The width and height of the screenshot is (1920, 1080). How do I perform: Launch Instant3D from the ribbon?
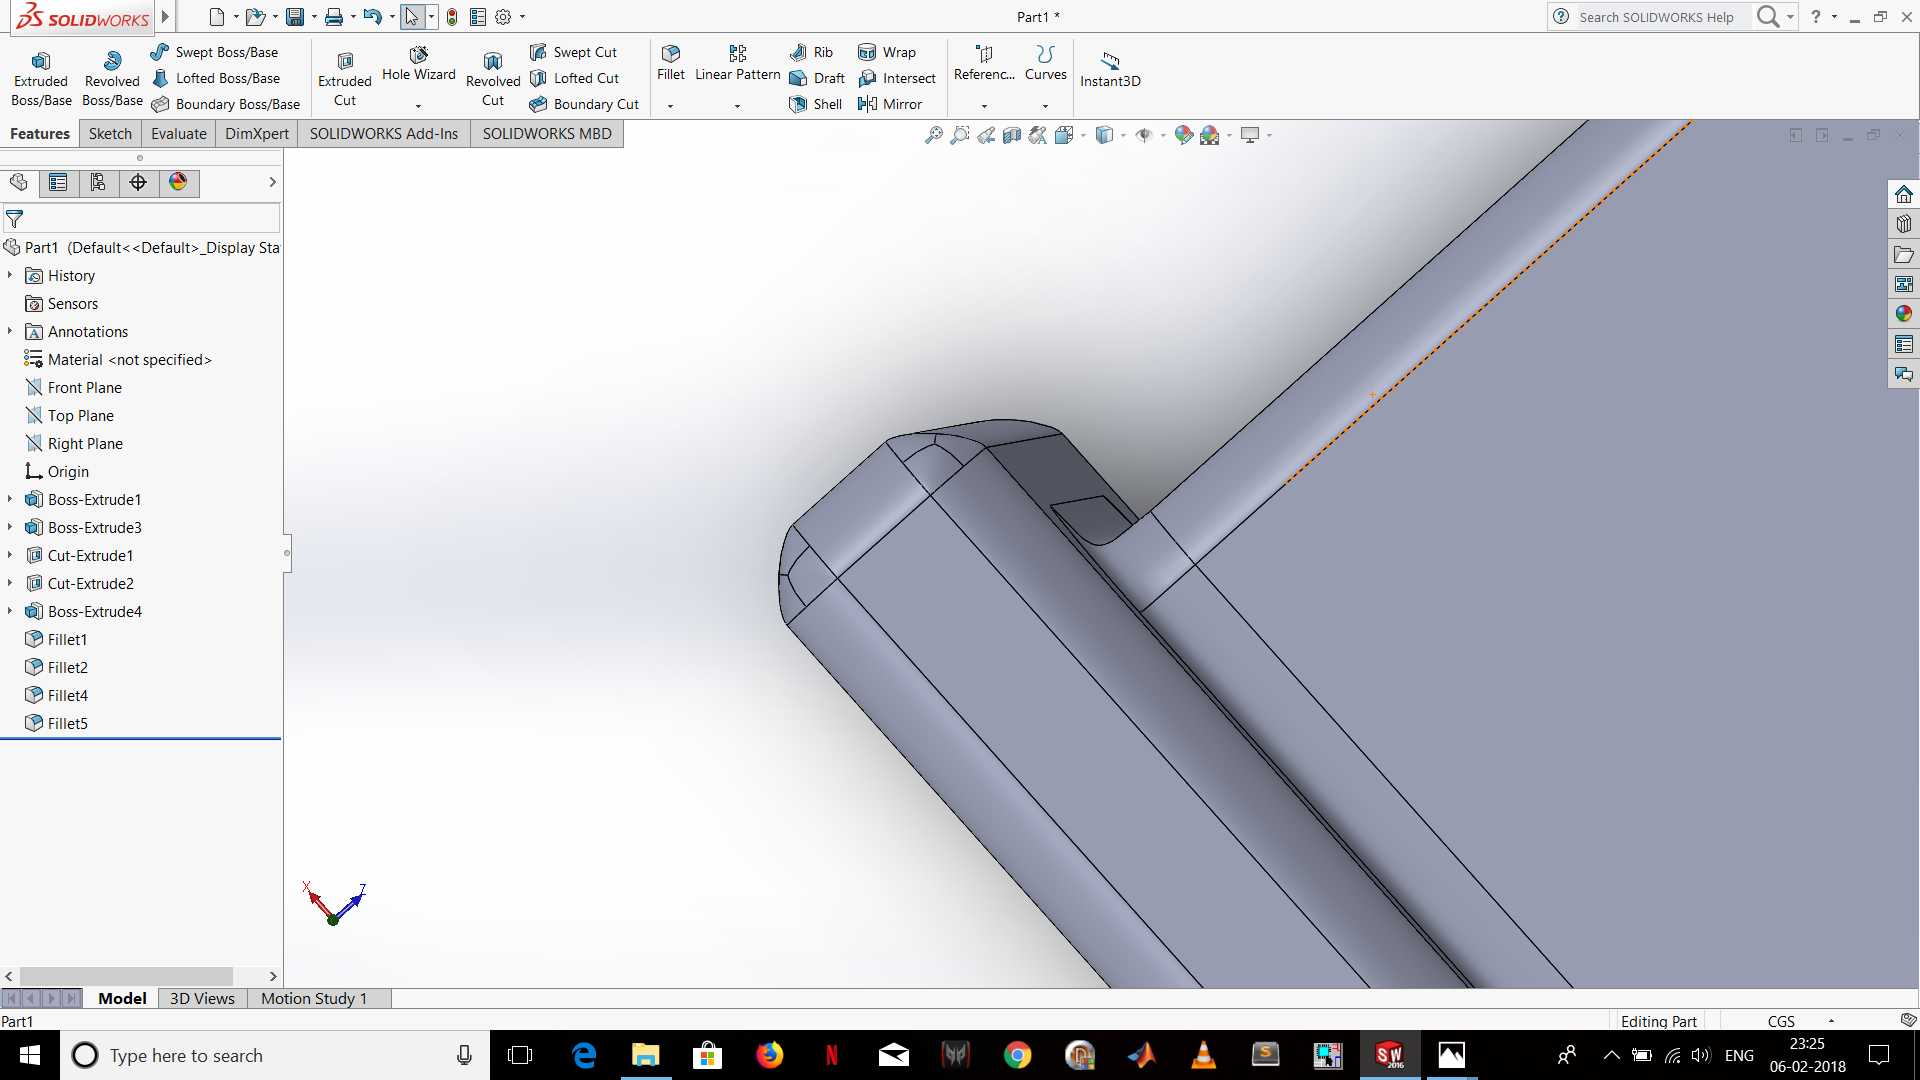tap(1109, 68)
